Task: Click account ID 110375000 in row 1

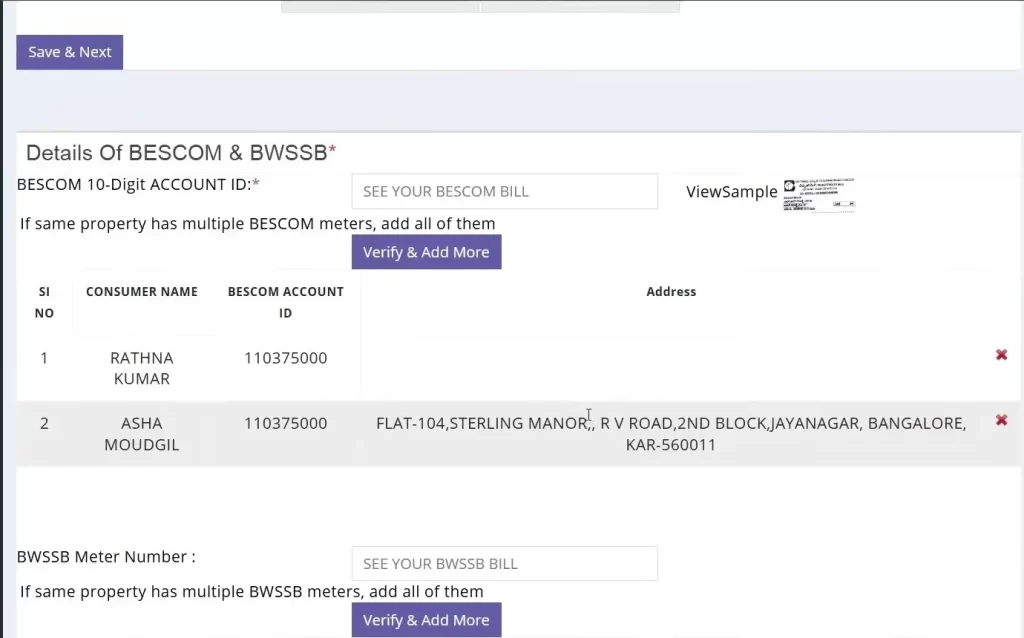Action: [x=285, y=358]
